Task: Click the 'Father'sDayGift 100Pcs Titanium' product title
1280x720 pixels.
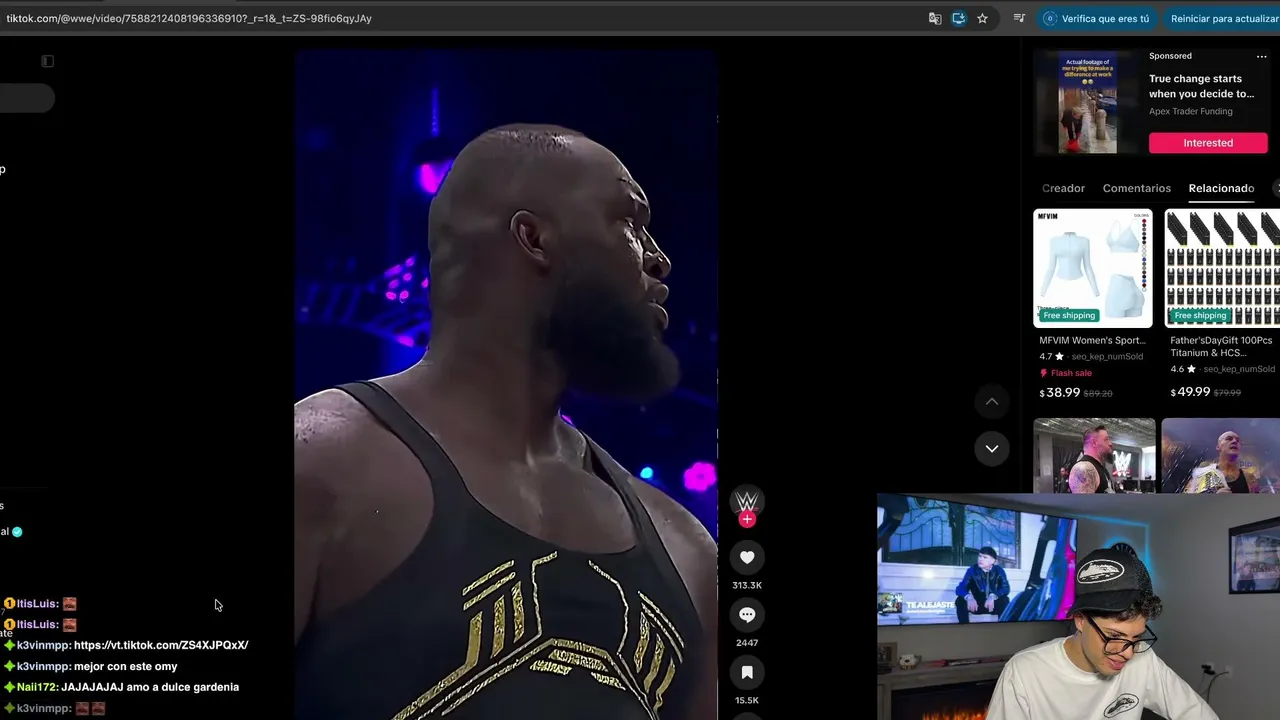Action: pos(1221,346)
